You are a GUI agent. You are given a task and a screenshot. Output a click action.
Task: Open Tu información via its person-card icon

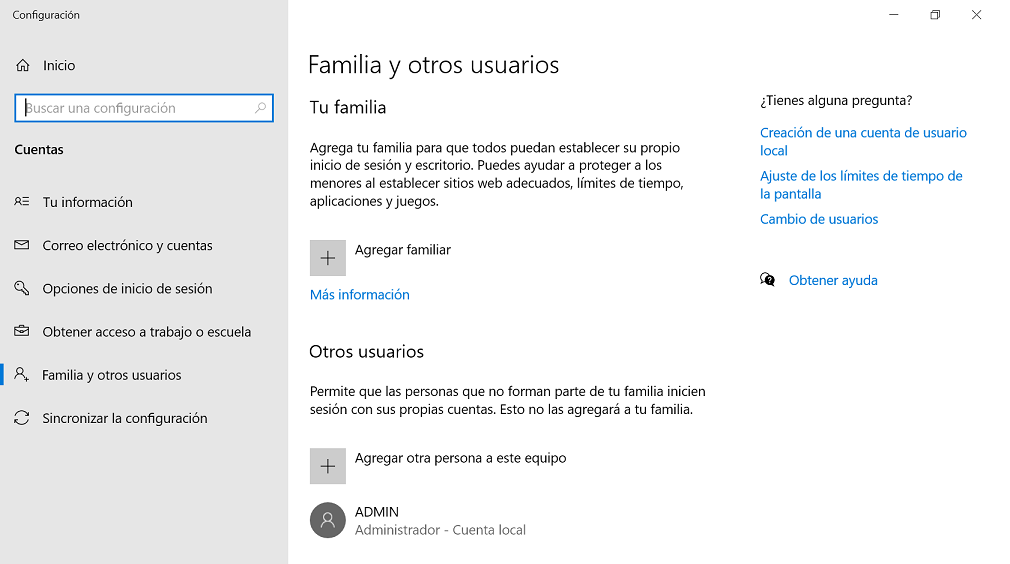pos(22,202)
